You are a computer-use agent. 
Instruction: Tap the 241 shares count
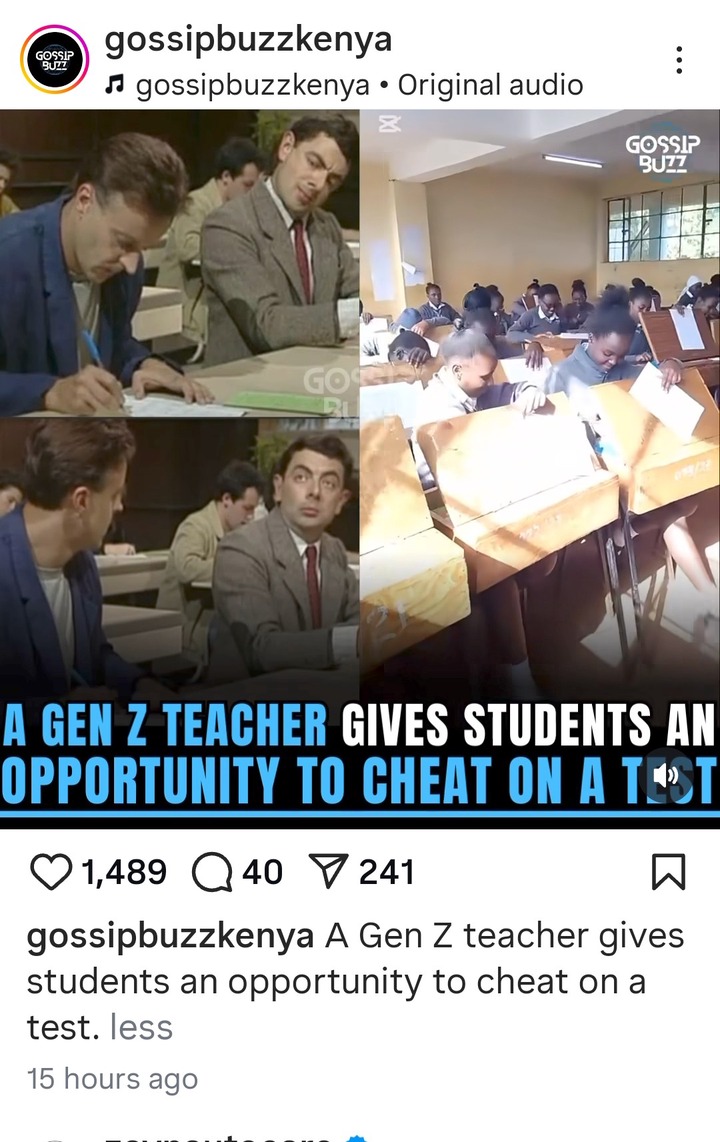[387, 872]
